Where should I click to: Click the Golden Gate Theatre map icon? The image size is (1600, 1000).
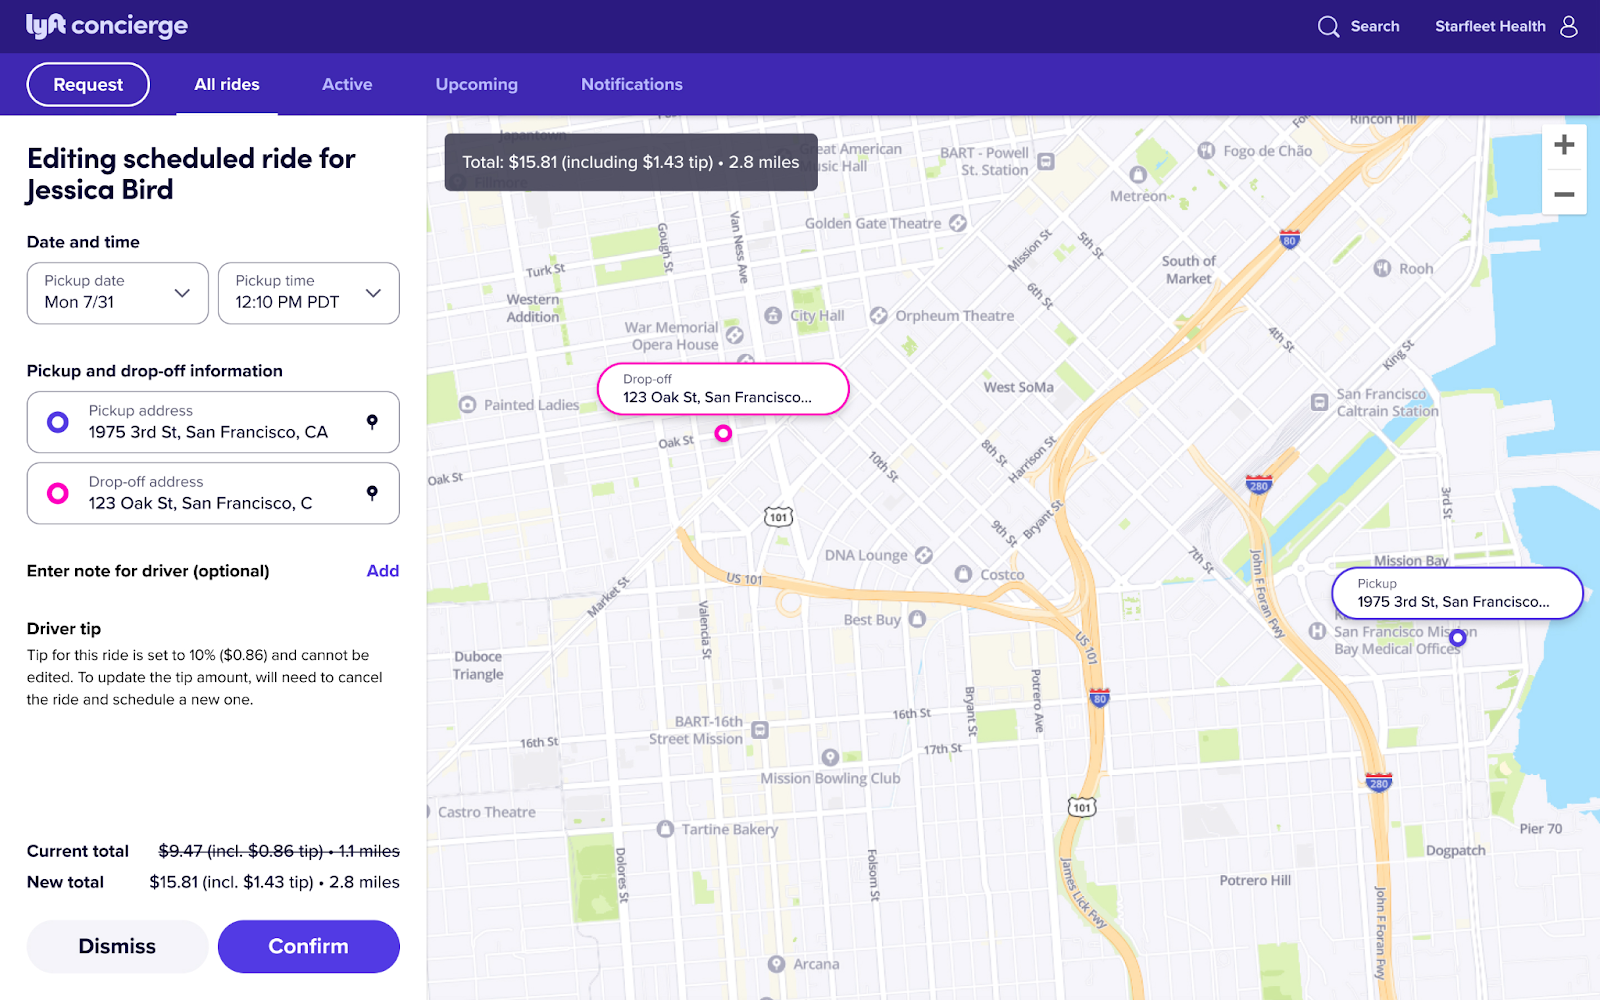[958, 223]
